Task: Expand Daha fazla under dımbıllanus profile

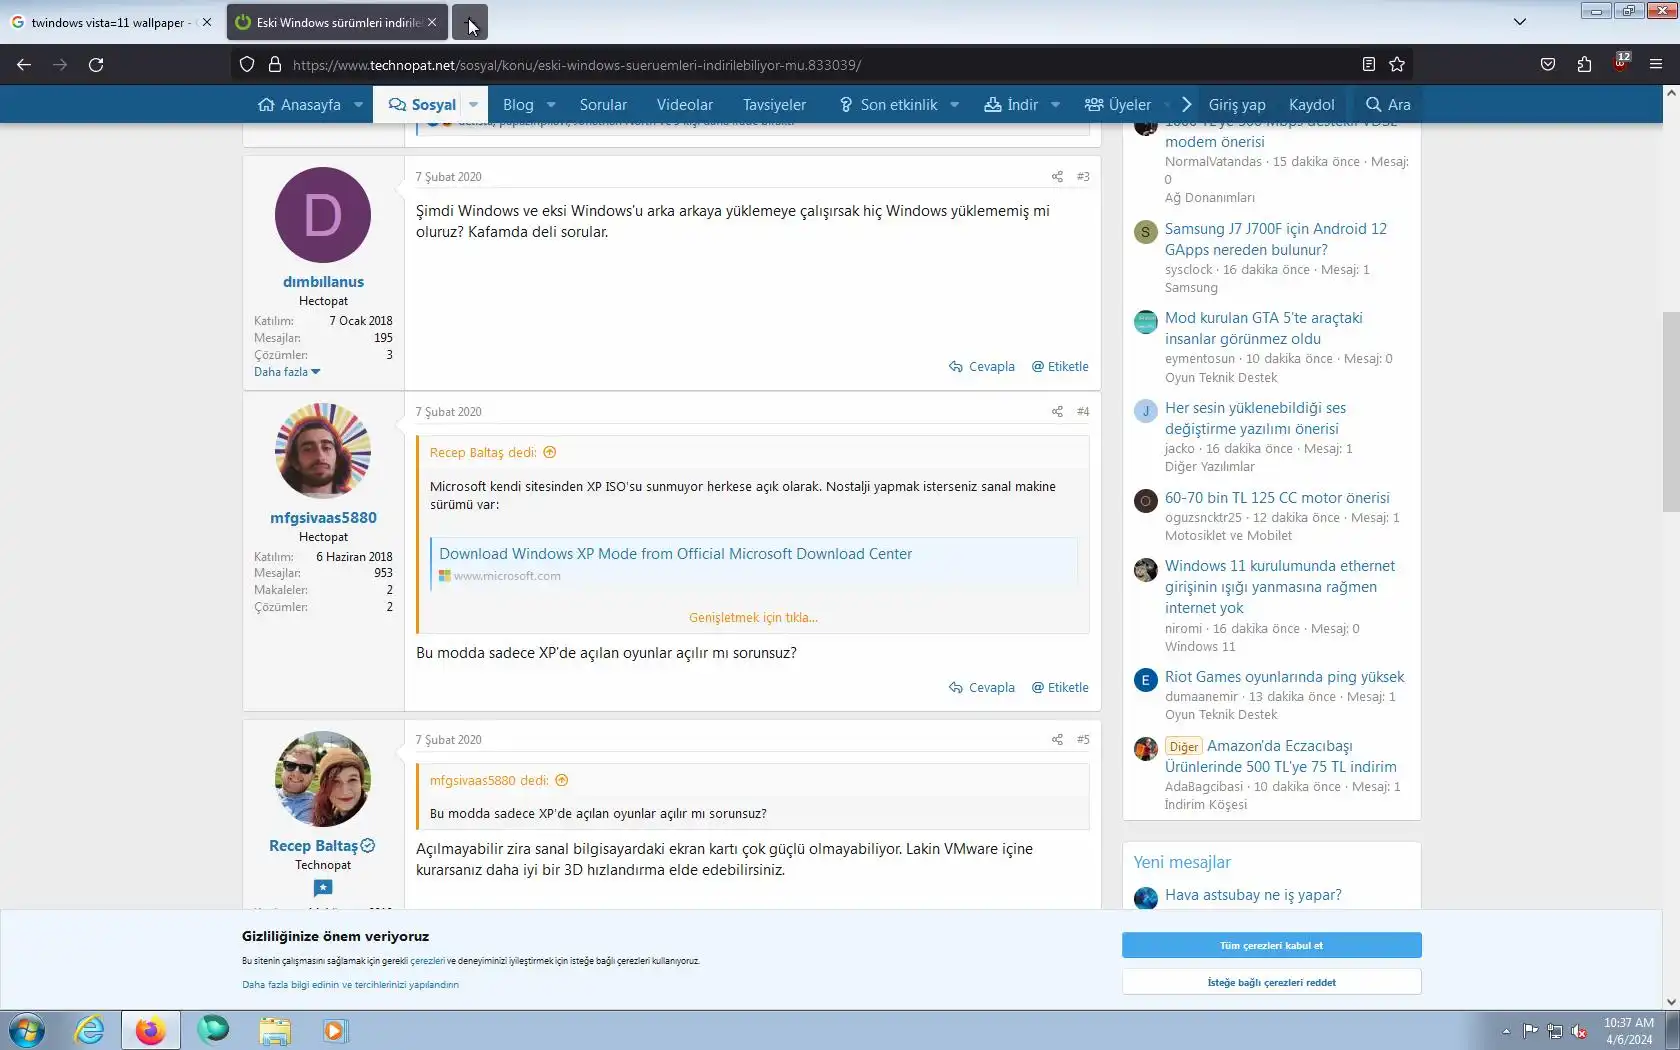Action: (x=287, y=372)
